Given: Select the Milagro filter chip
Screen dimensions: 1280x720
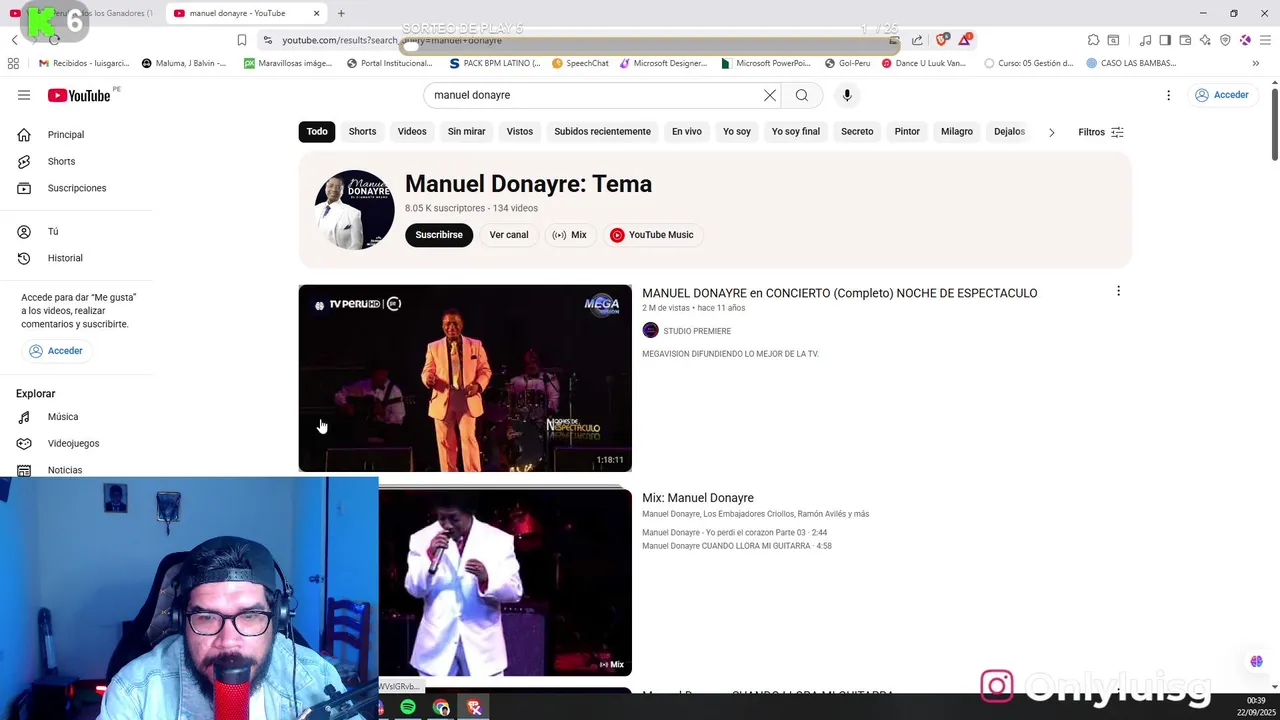Looking at the screenshot, I should (957, 132).
